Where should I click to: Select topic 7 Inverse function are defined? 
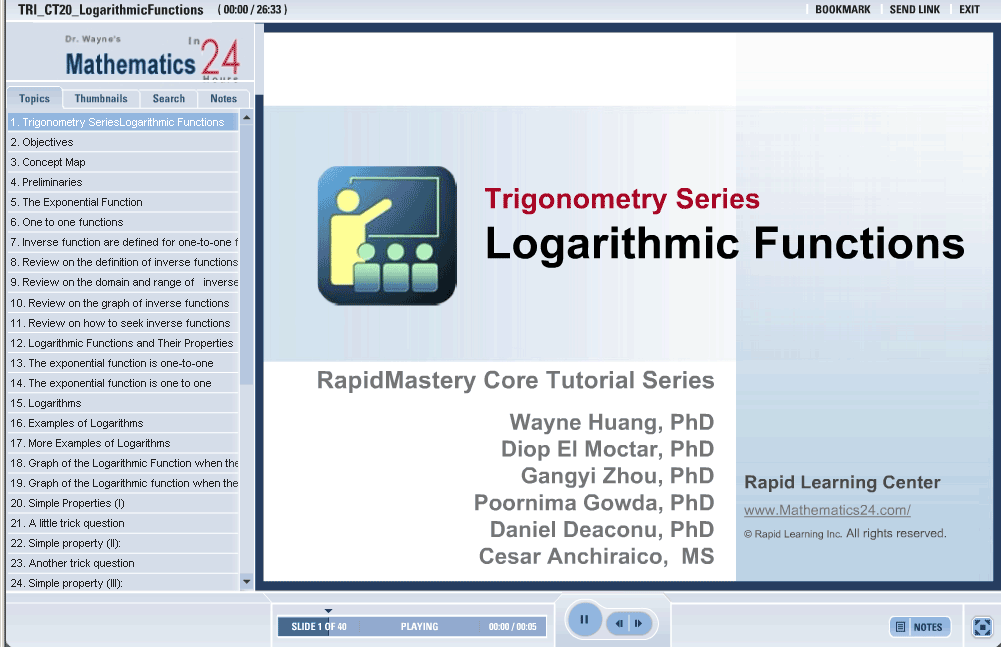click(x=123, y=242)
